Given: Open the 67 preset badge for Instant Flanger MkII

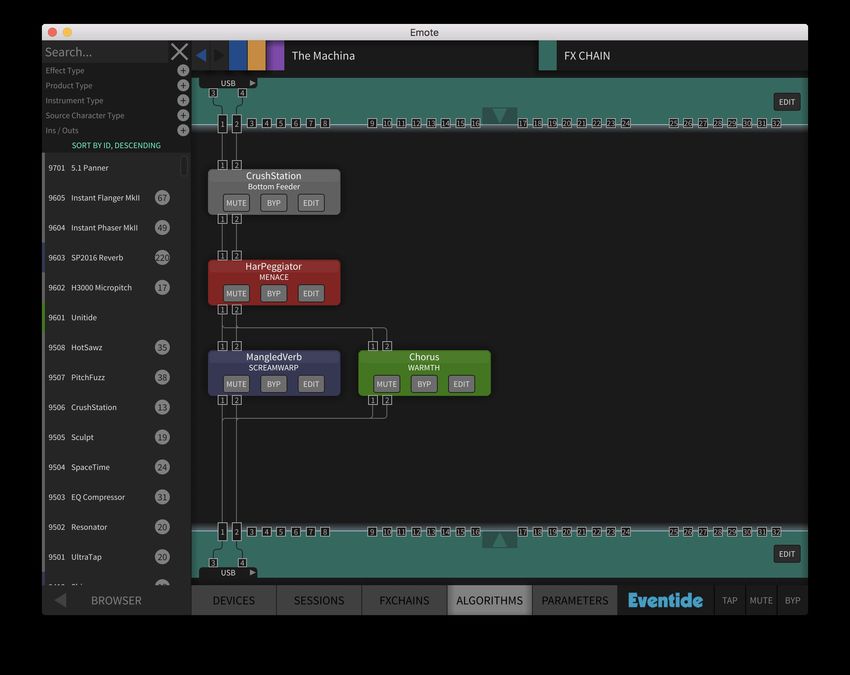Looking at the screenshot, I should [162, 198].
